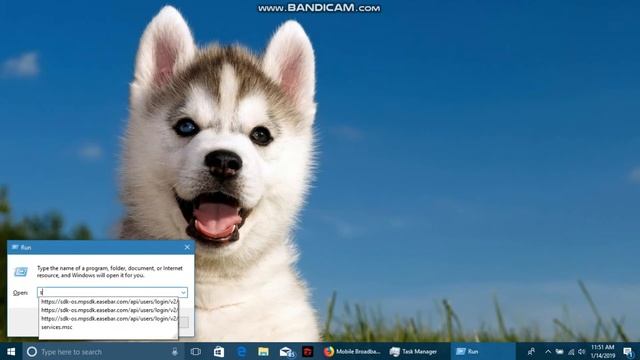The width and height of the screenshot is (640, 360).
Task: Open the Mail app from the taskbar
Action: (x=287, y=351)
